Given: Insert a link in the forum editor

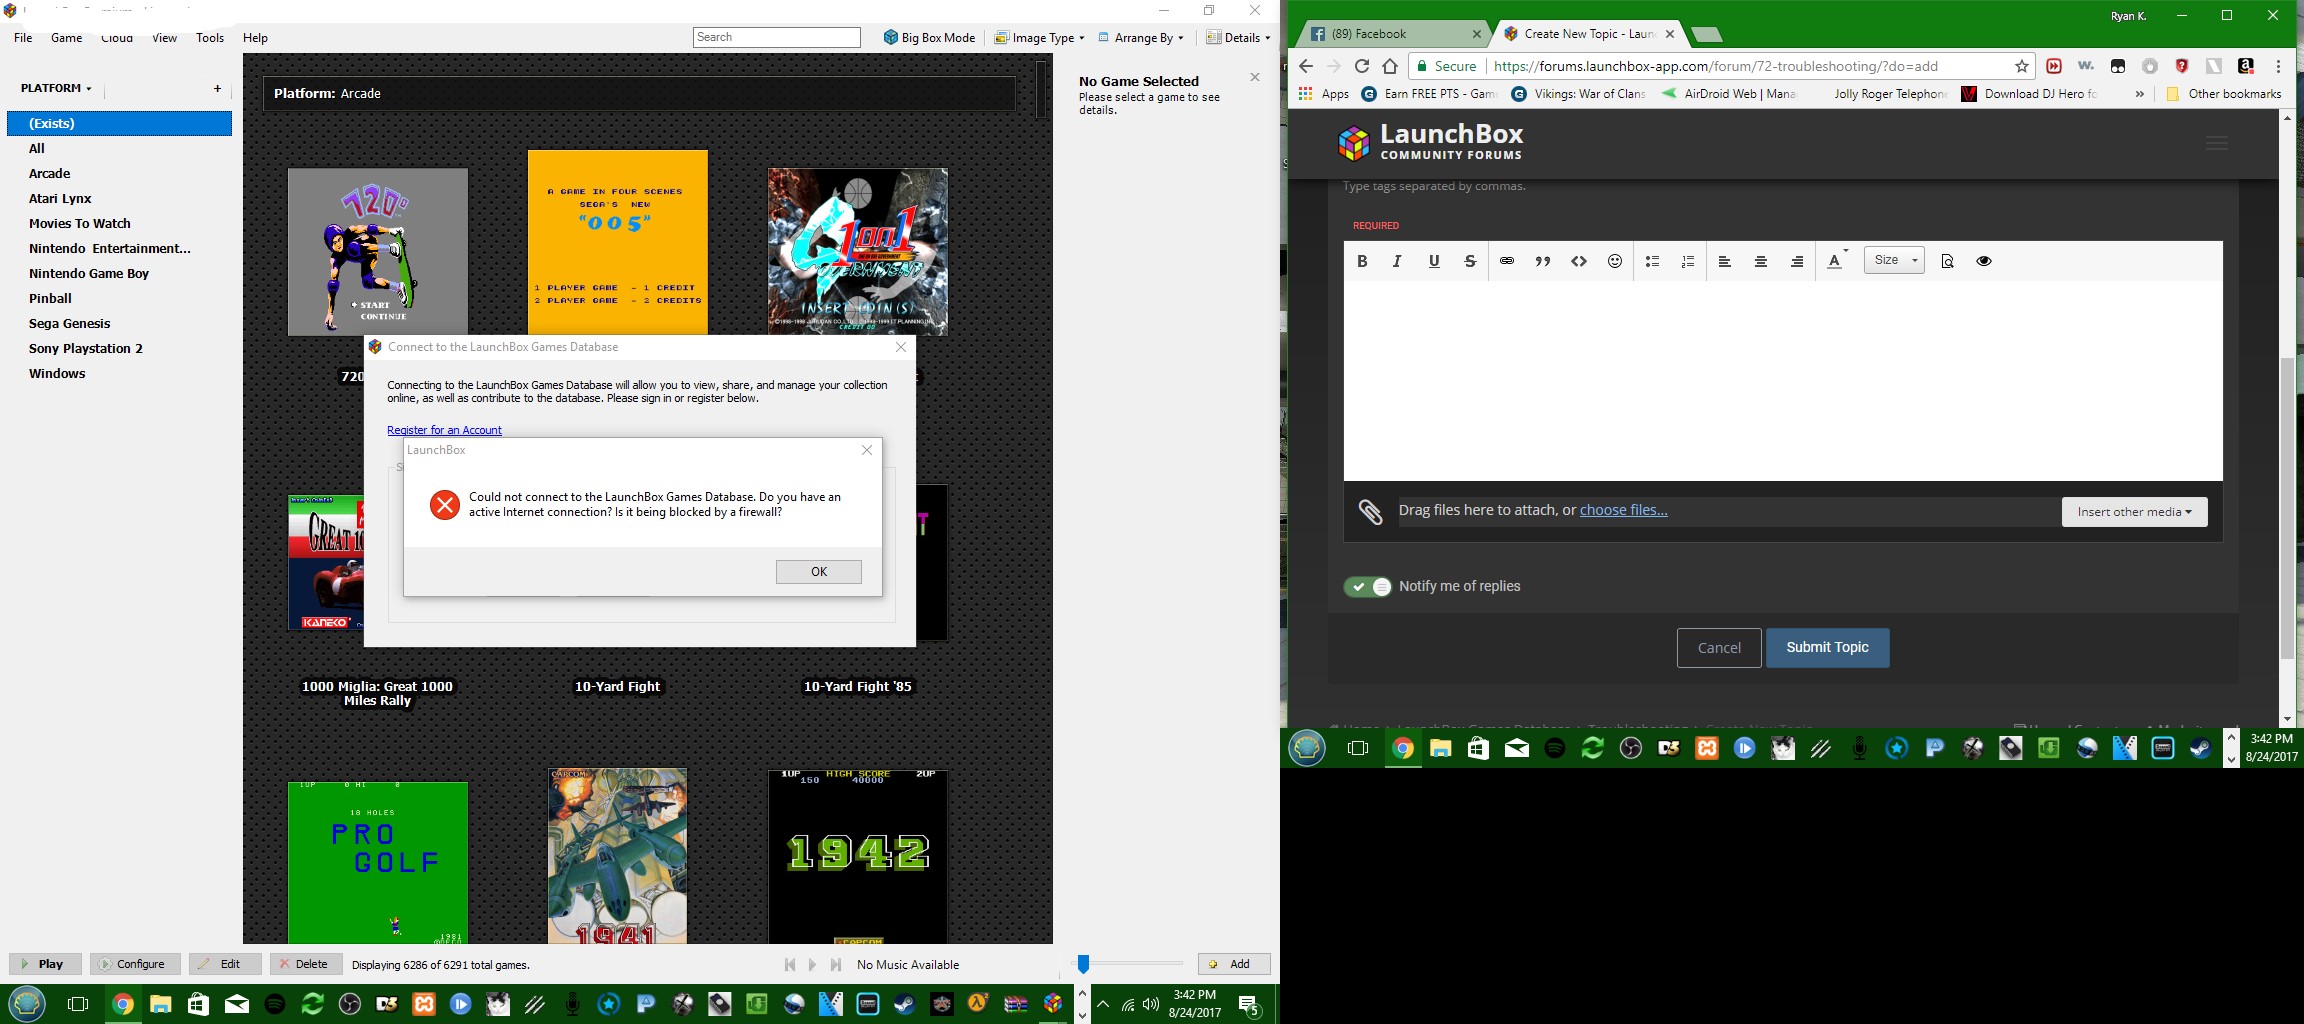Looking at the screenshot, I should coord(1506,261).
